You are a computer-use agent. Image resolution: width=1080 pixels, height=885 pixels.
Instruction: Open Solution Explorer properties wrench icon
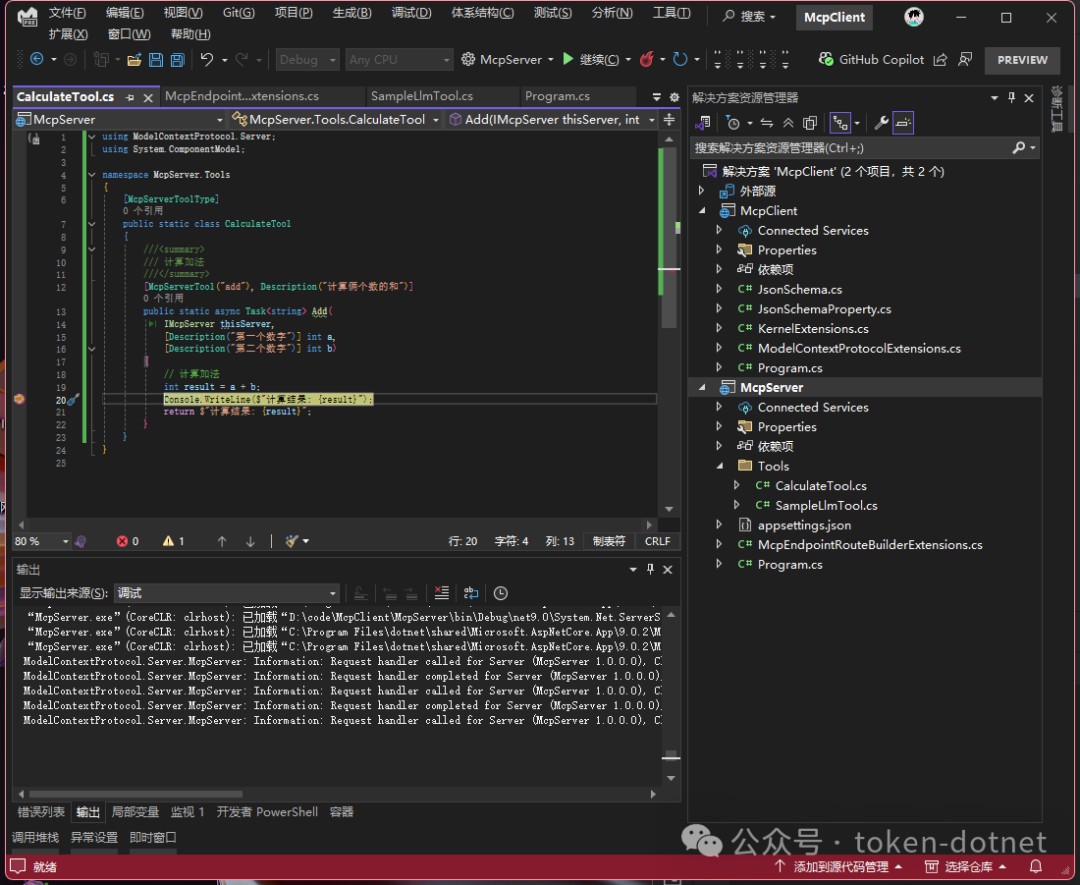[881, 123]
